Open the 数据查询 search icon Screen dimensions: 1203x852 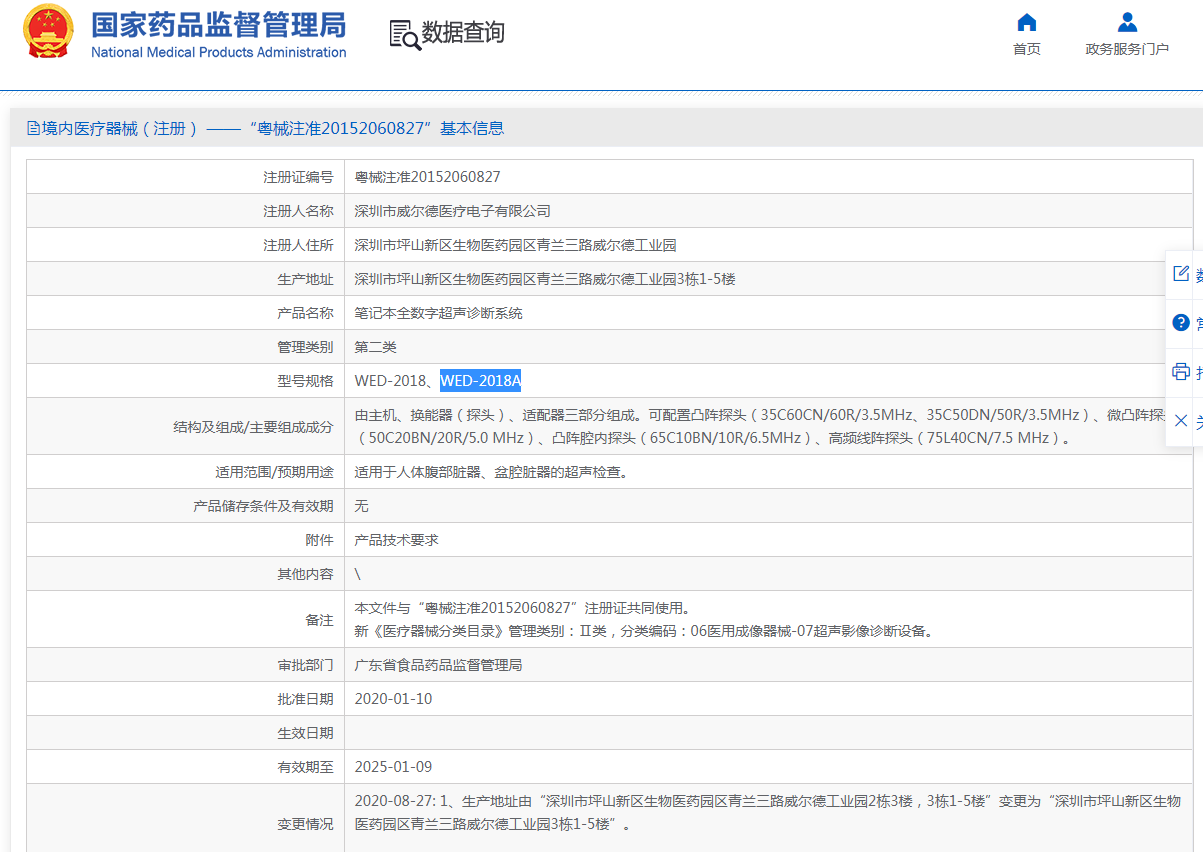coord(405,34)
